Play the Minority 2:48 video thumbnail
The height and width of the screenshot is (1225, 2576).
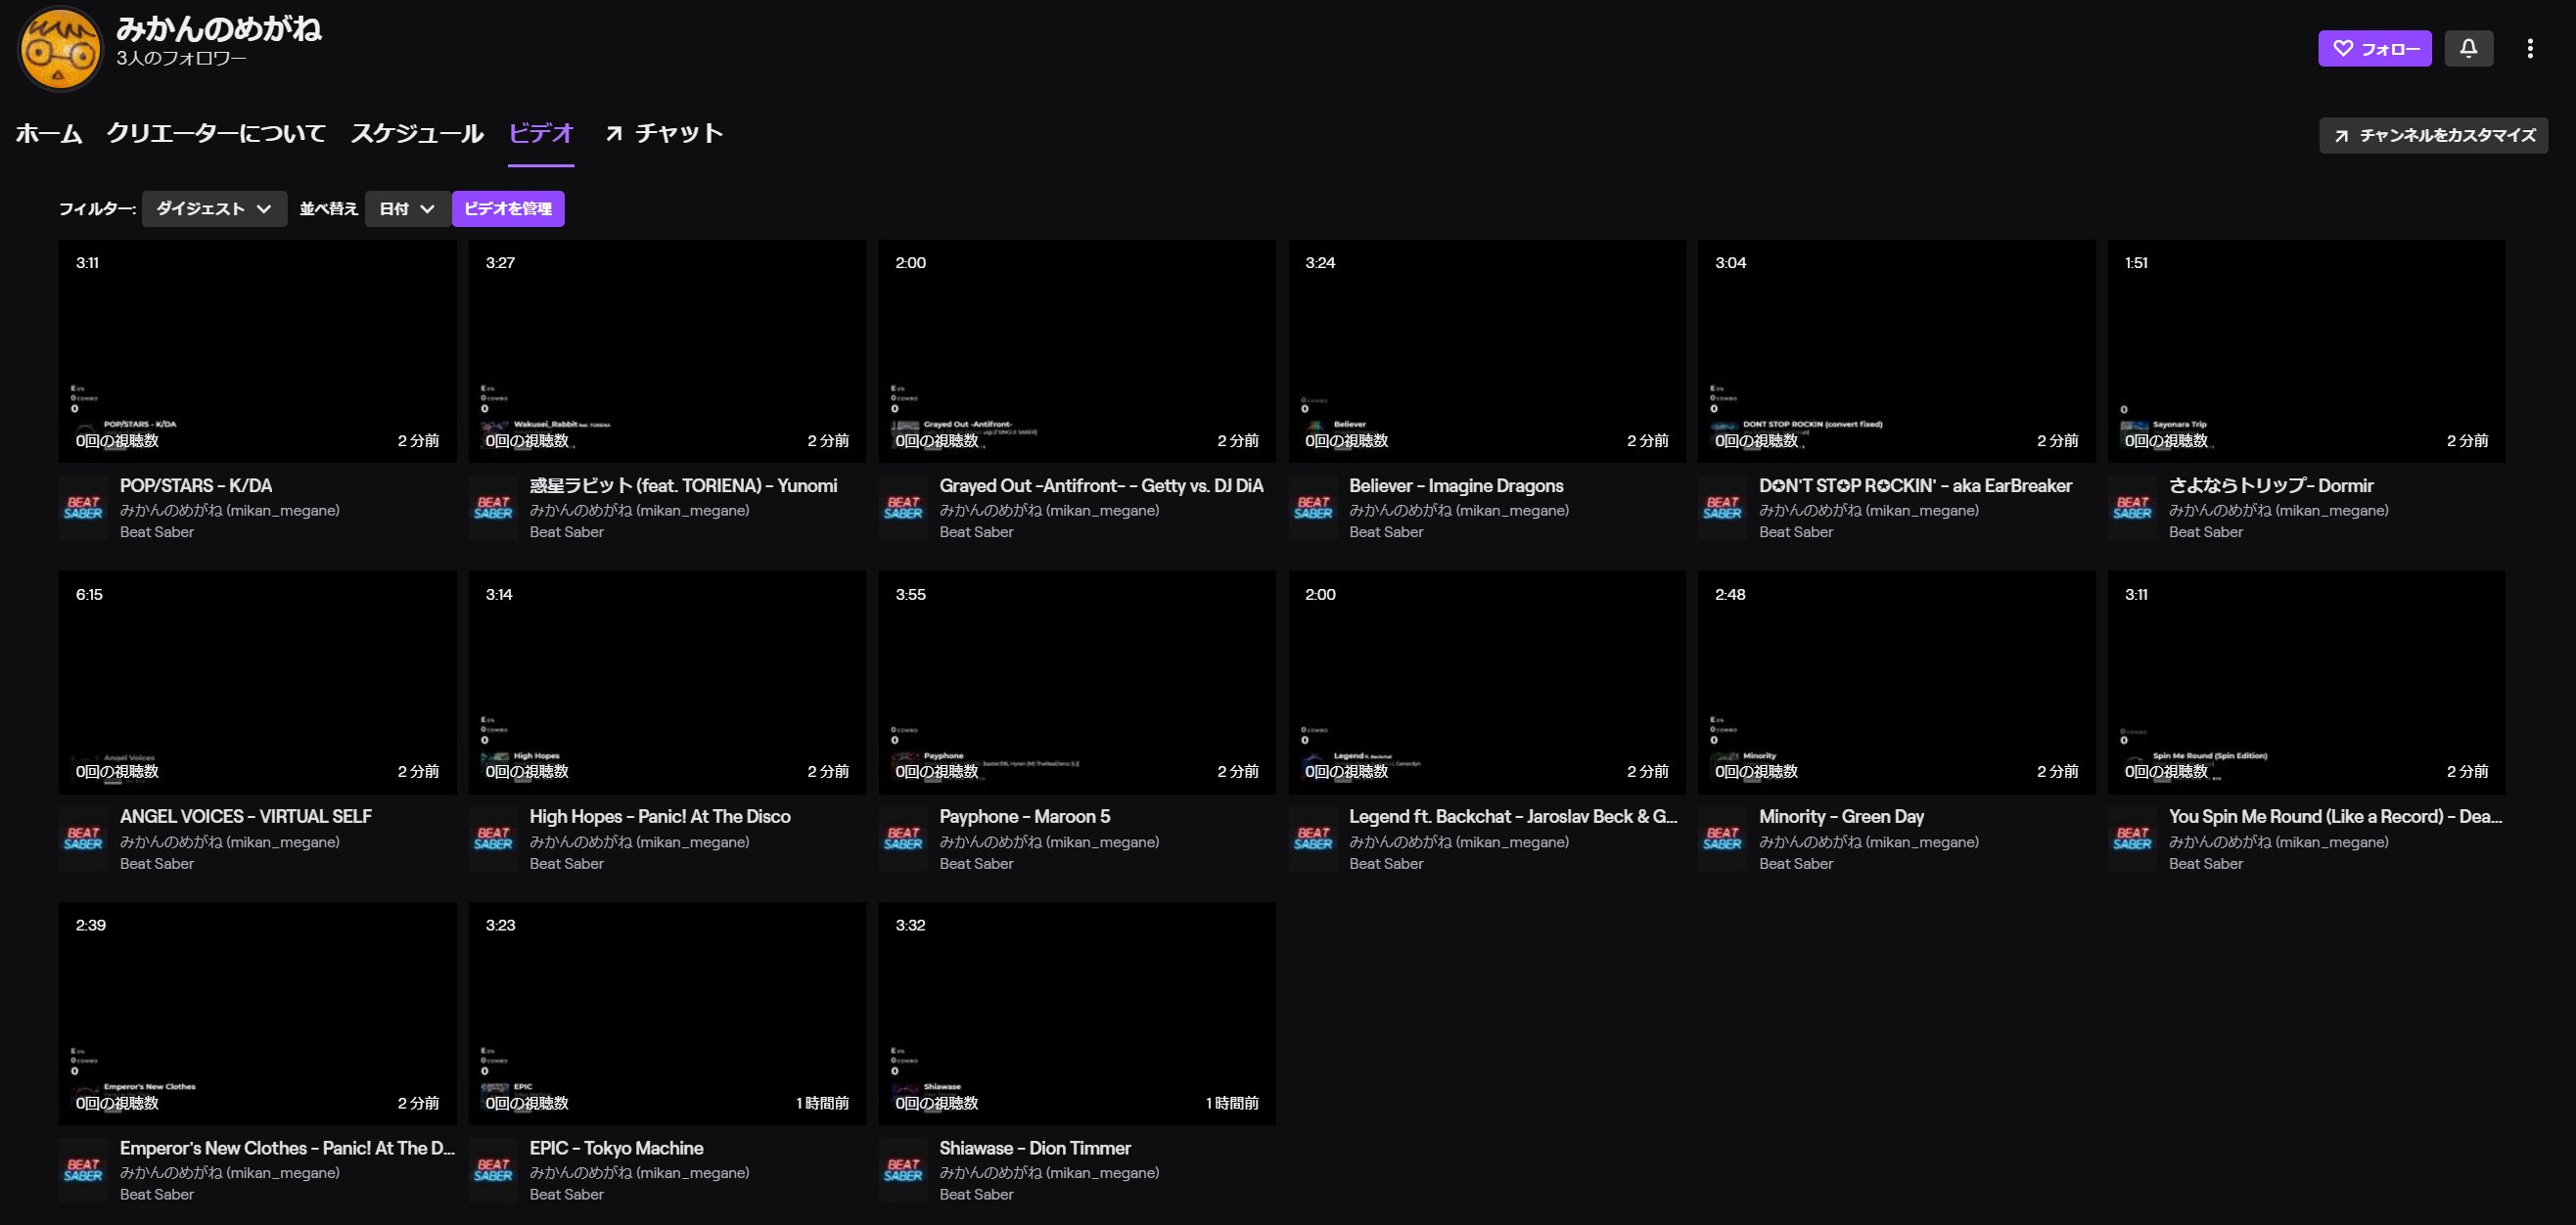1897,683
